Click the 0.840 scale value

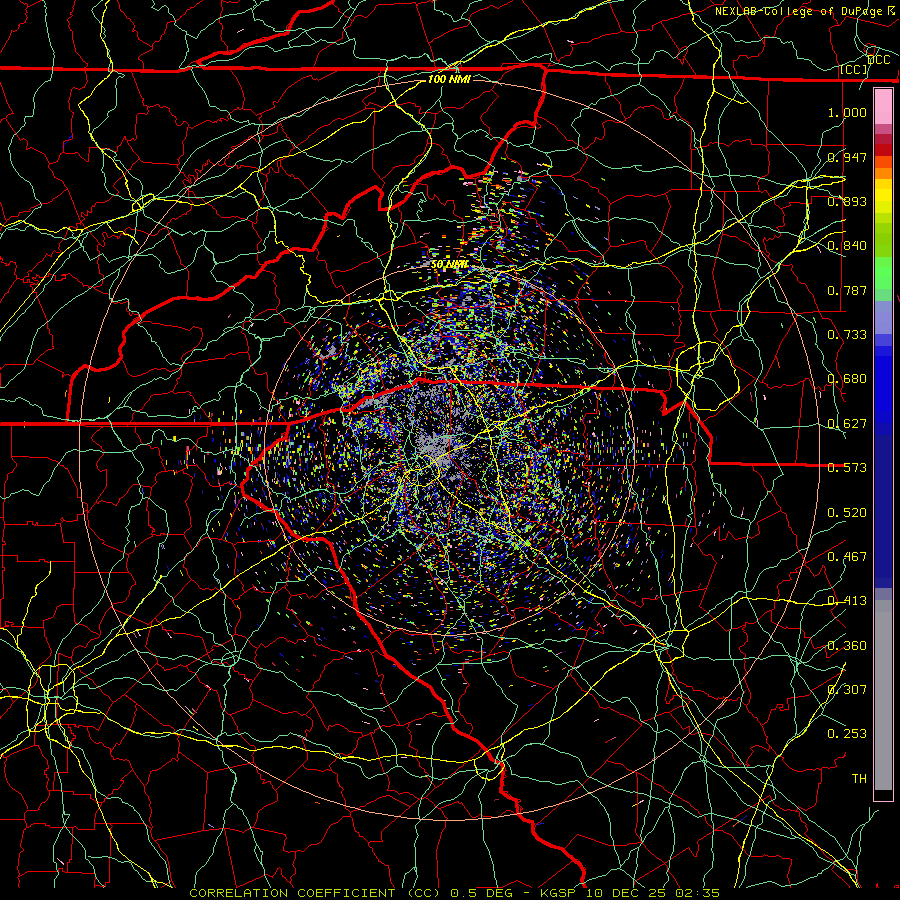click(847, 246)
